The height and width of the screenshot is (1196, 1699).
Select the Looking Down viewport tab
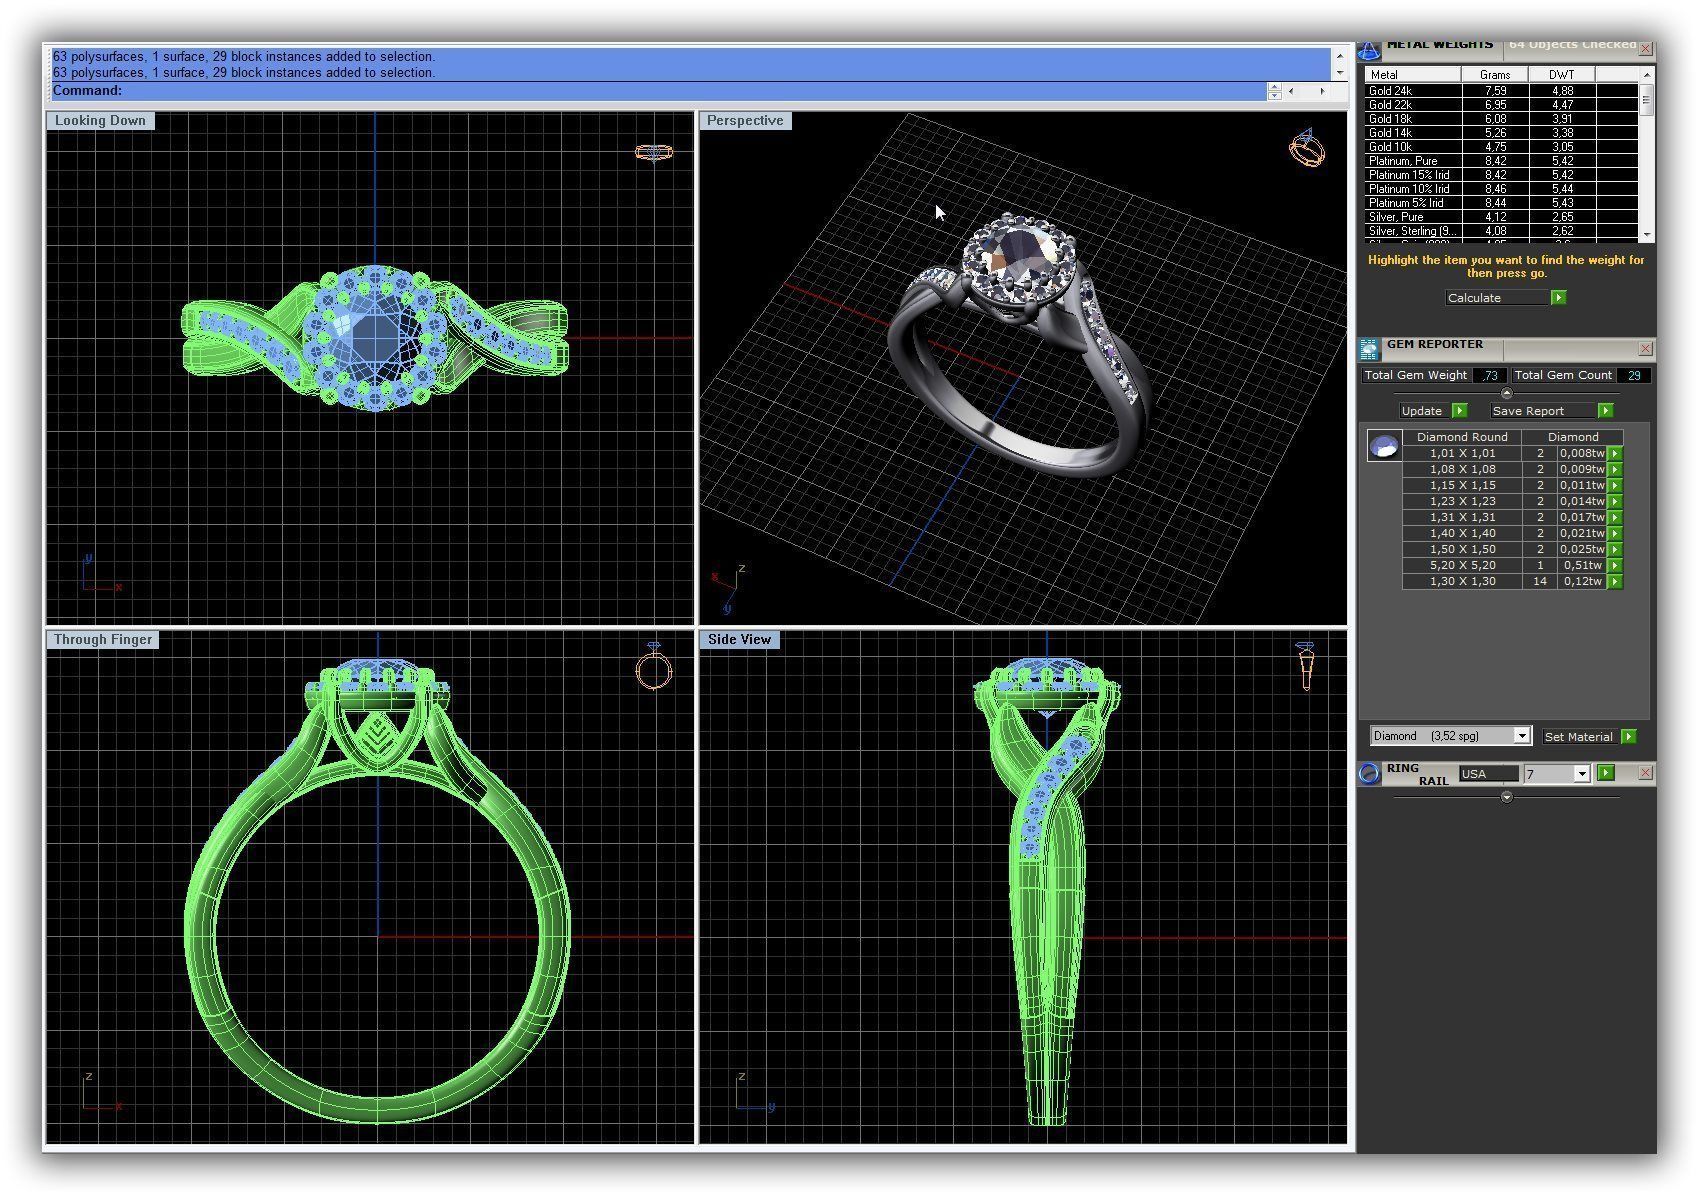pyautogui.click(x=100, y=120)
